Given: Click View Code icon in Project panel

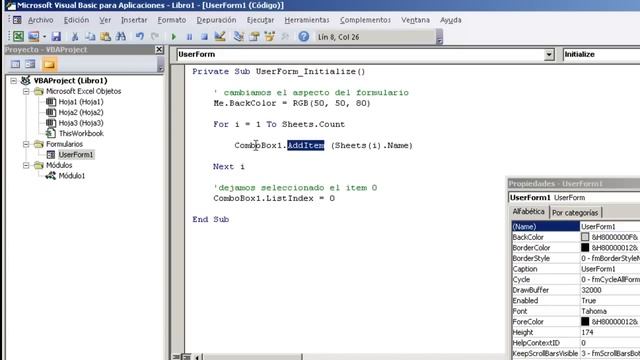Looking at the screenshot, I should point(15,64).
